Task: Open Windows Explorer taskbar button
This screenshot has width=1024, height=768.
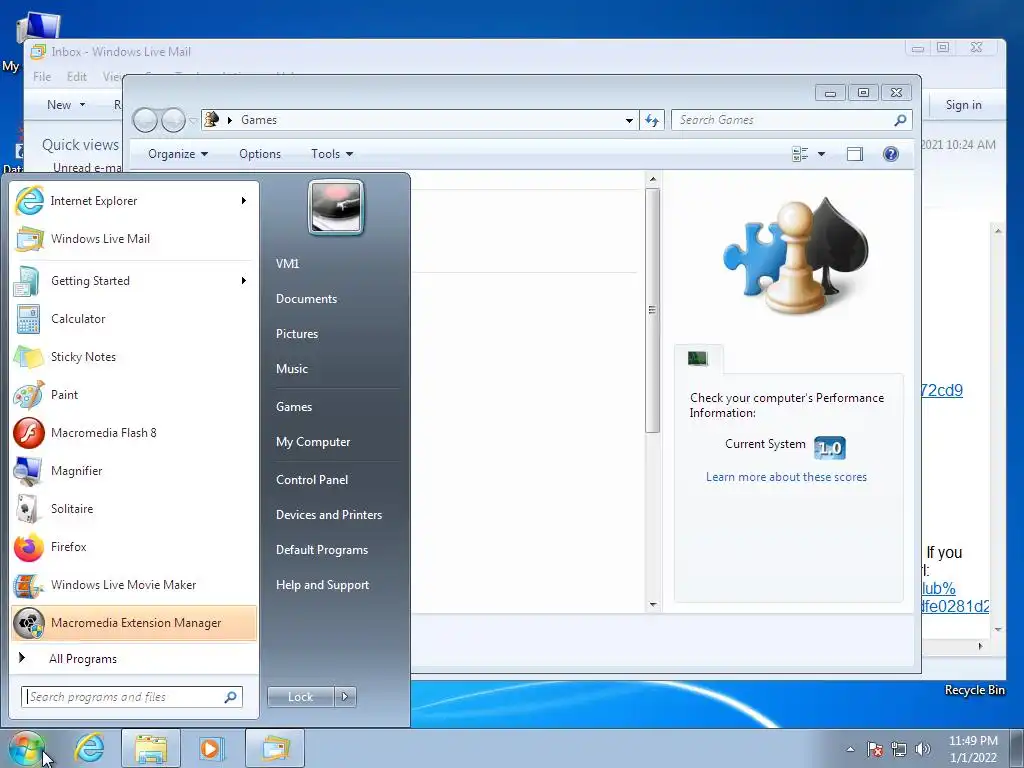Action: click(151, 748)
